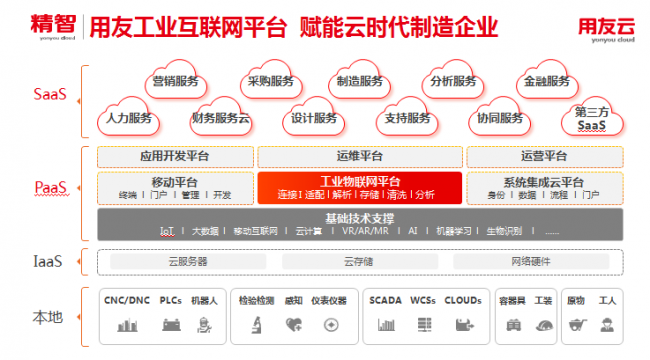Screen dimensions: 650x360
Task: Select the 运维平台 box
Action: tap(360, 156)
